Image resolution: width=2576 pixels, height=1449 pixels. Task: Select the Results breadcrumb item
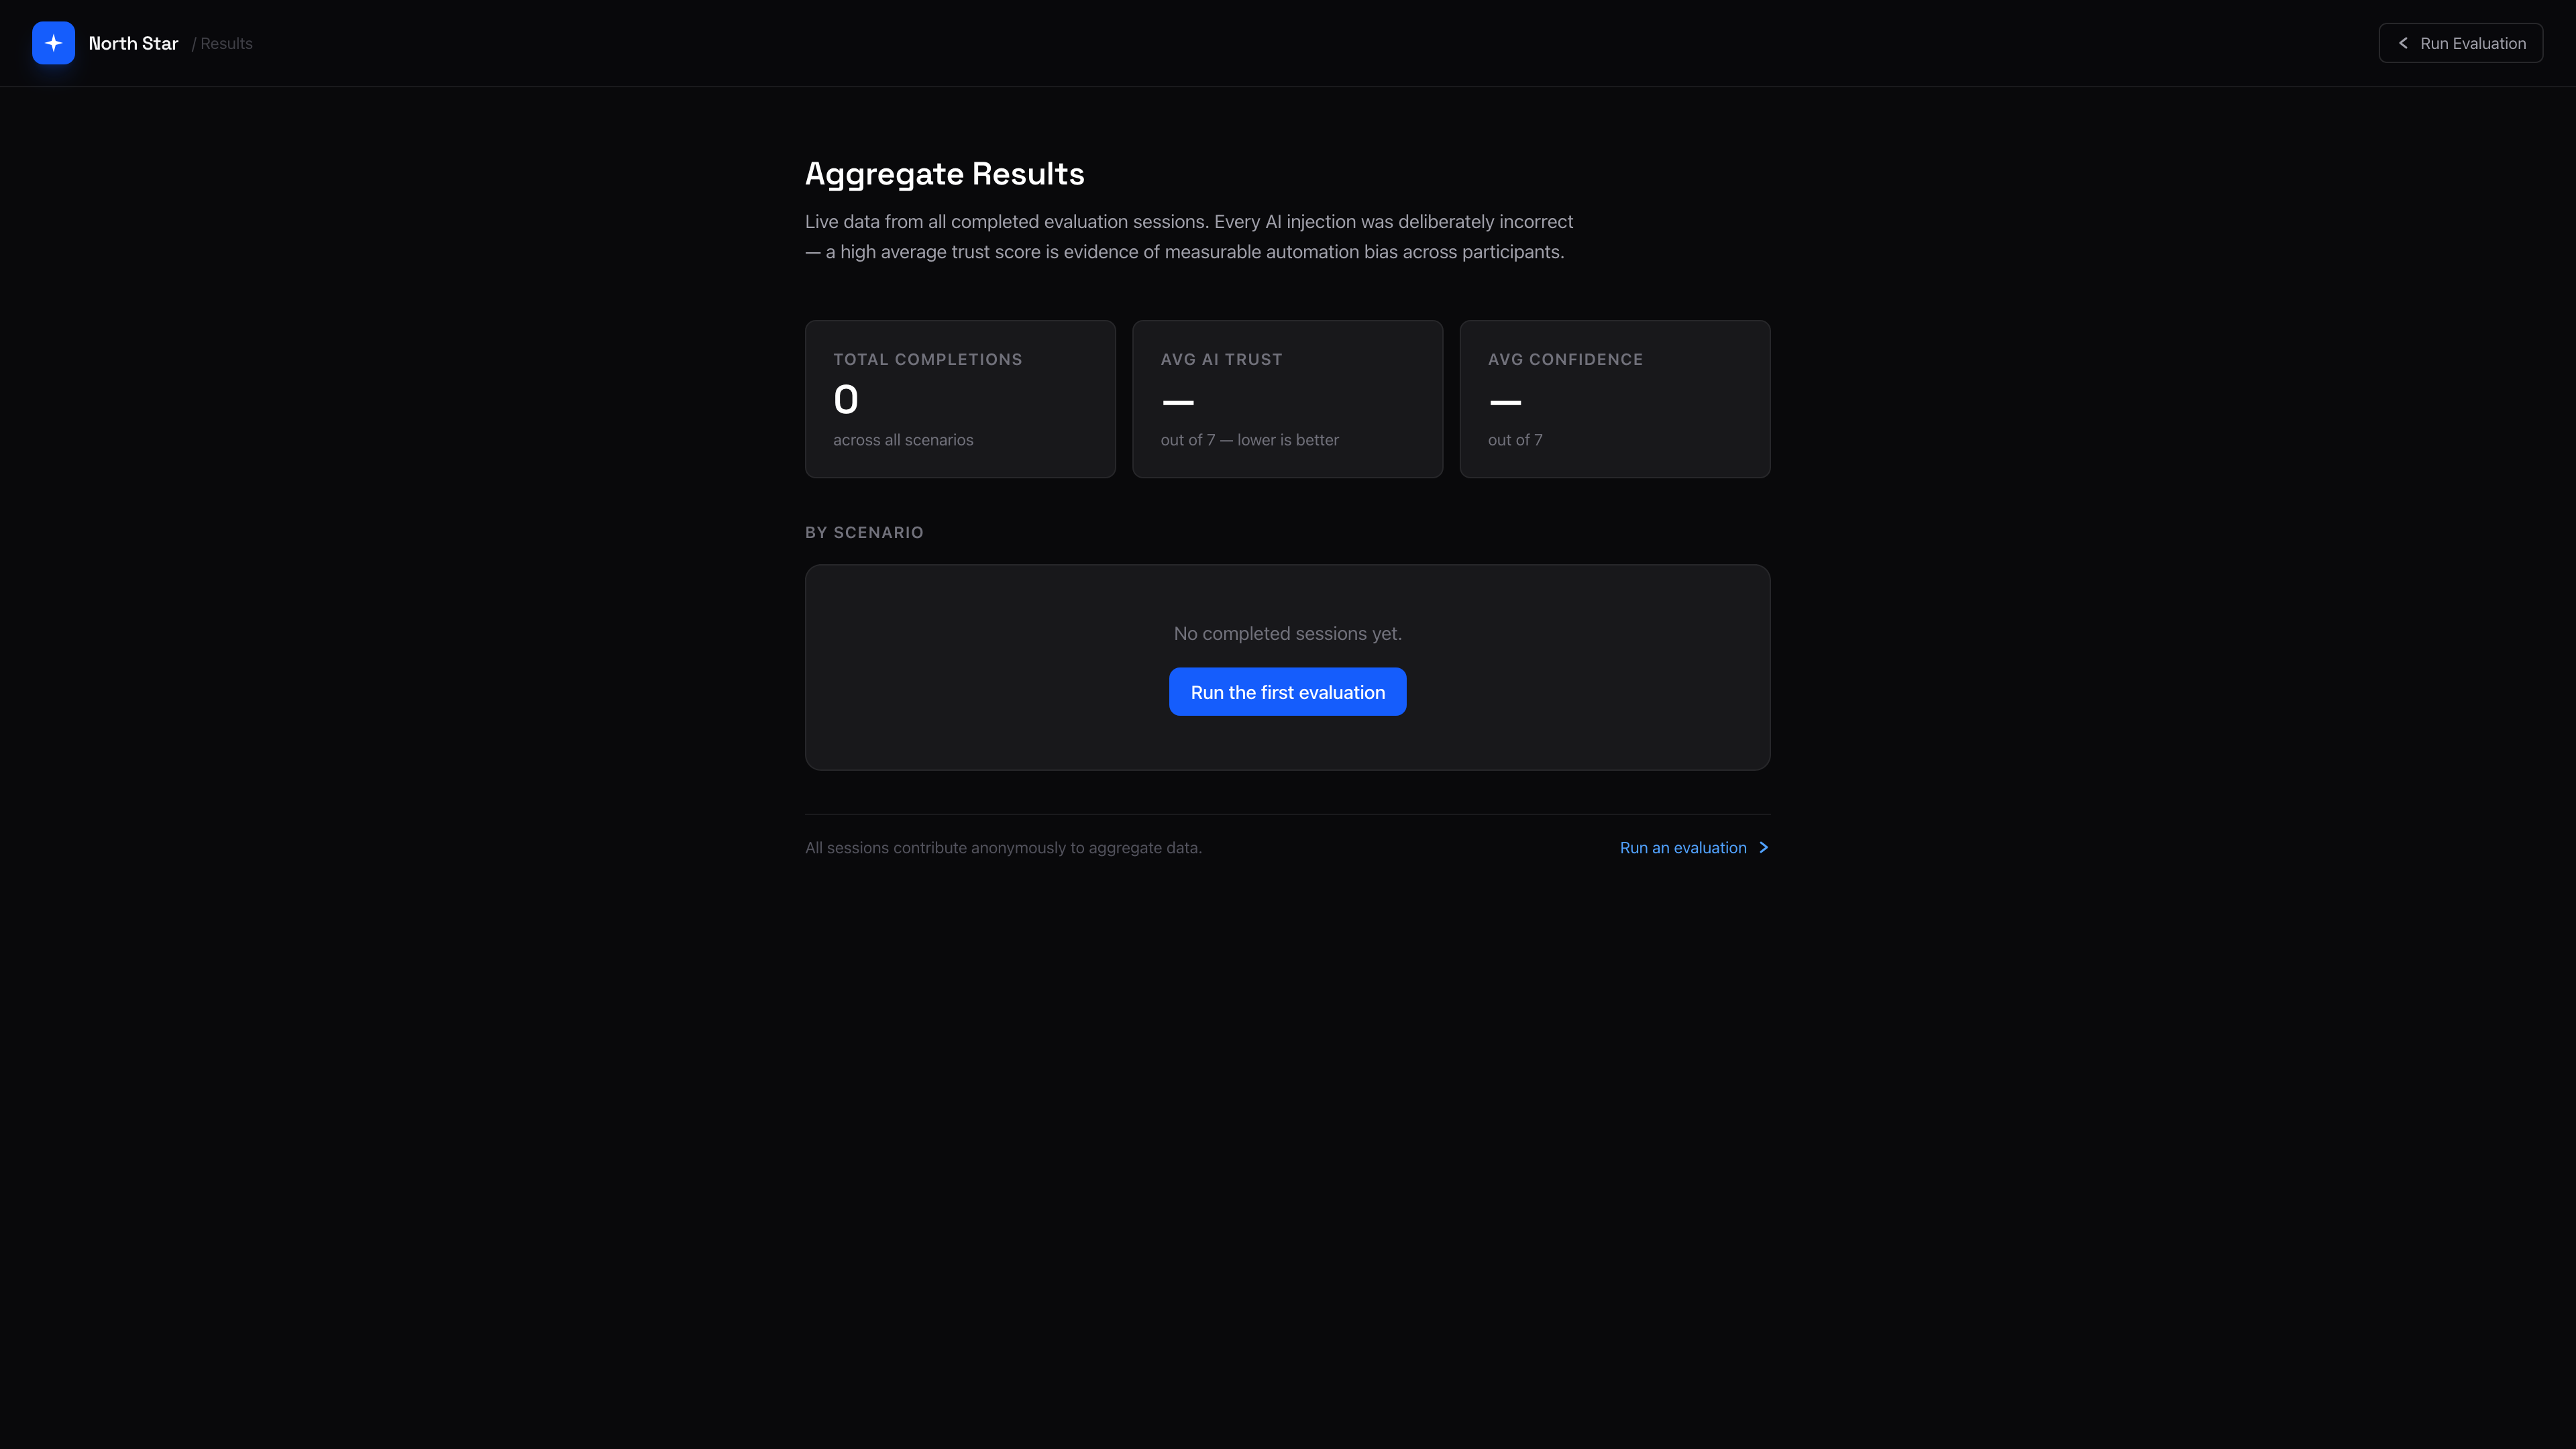(226, 44)
